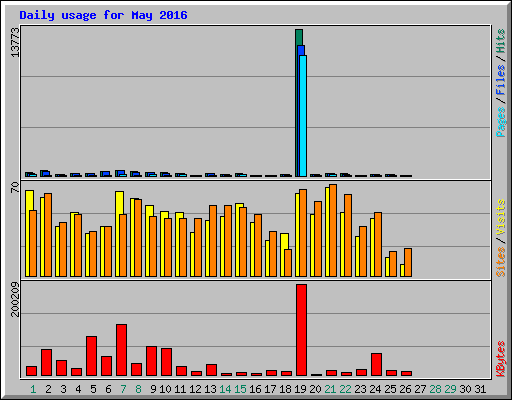Click day 31 on the x-axis
Viewport: 512px width, 400px height.
(480, 389)
